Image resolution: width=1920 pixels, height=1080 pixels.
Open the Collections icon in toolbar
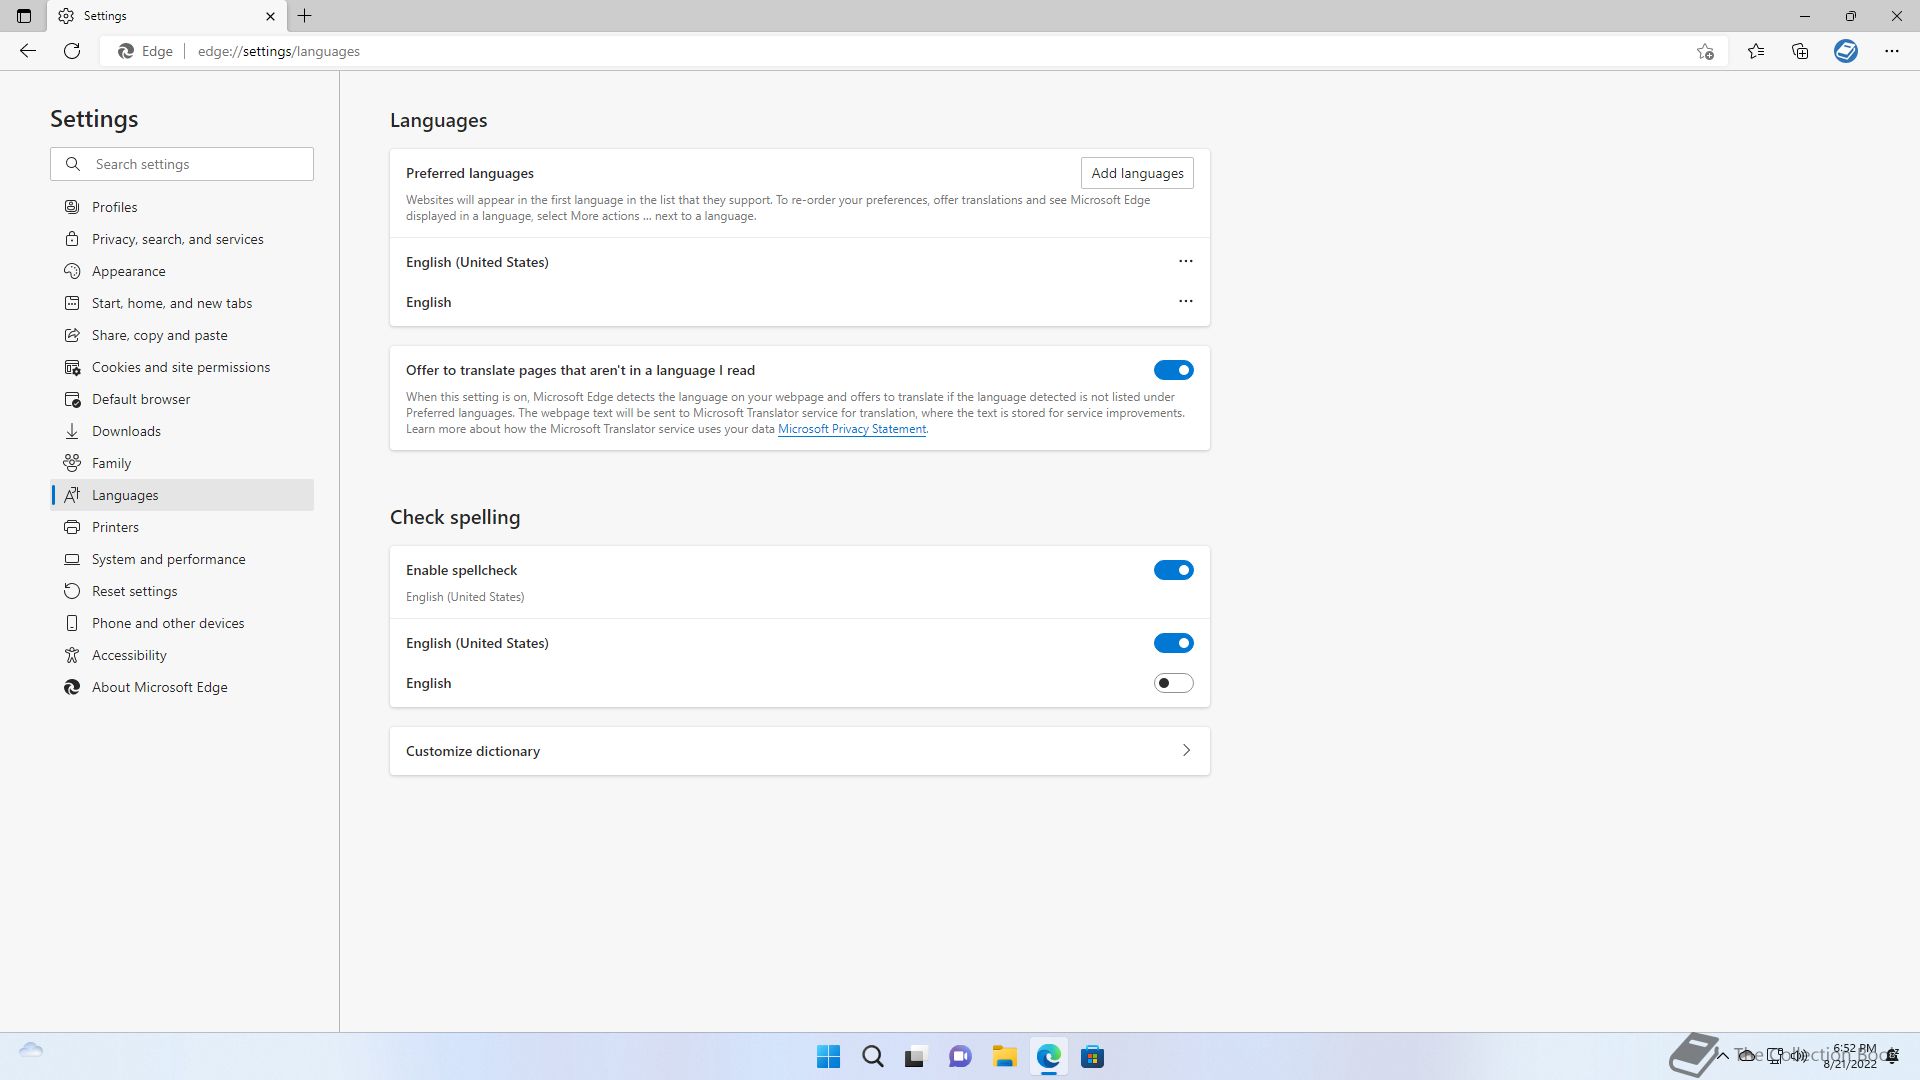click(x=1800, y=51)
